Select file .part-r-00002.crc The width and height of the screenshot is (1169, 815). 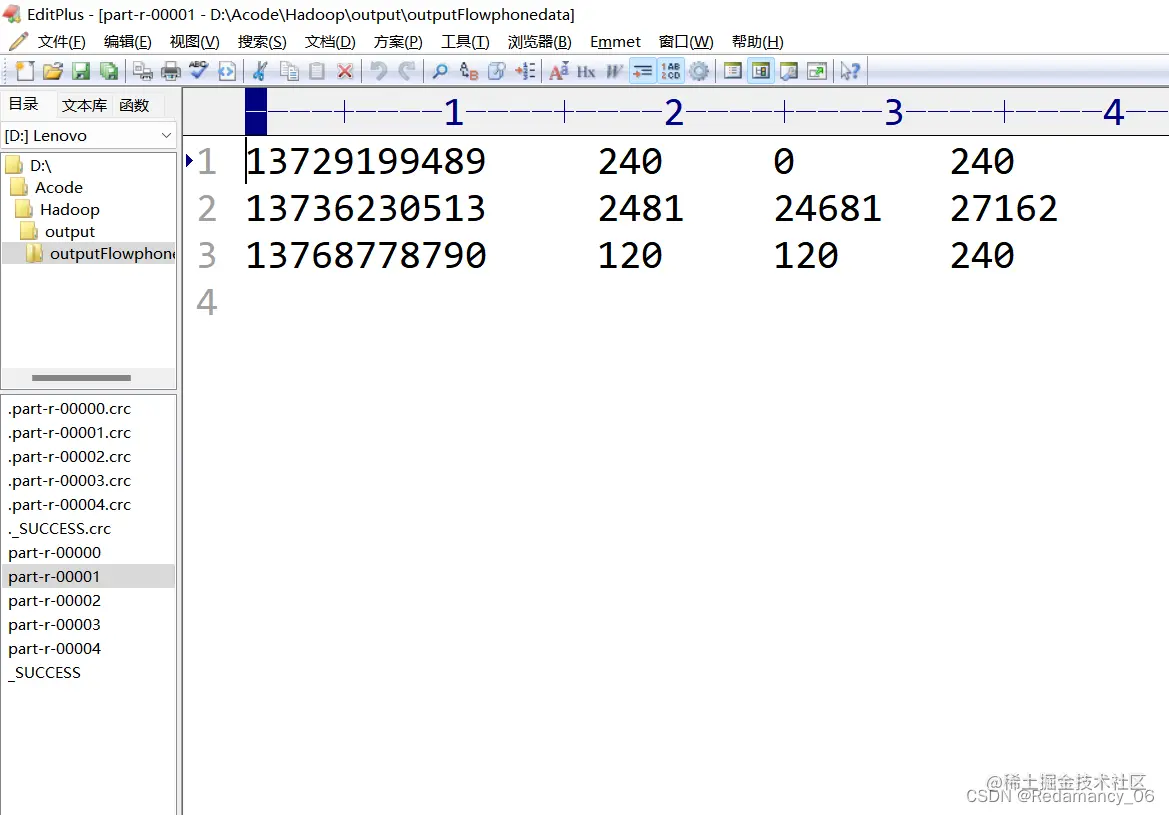coord(69,456)
